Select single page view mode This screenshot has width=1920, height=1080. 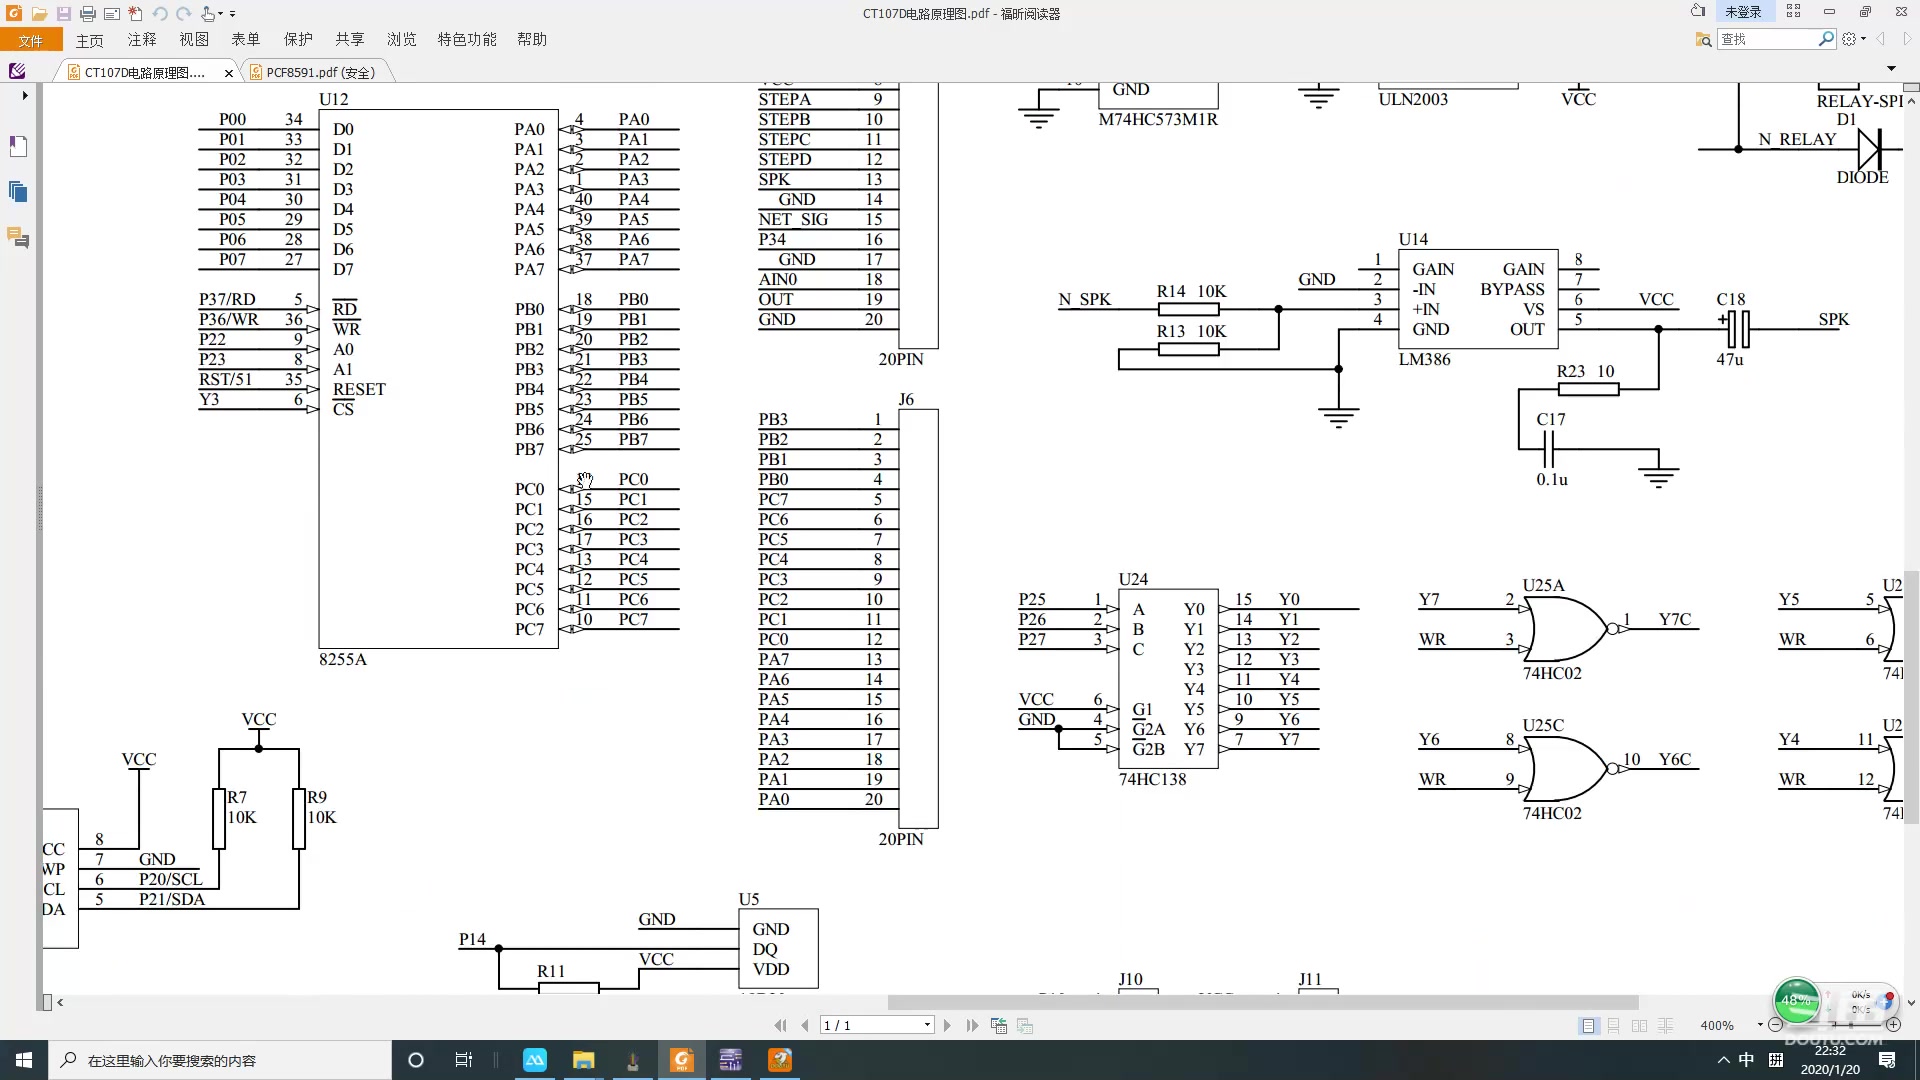point(1588,1026)
